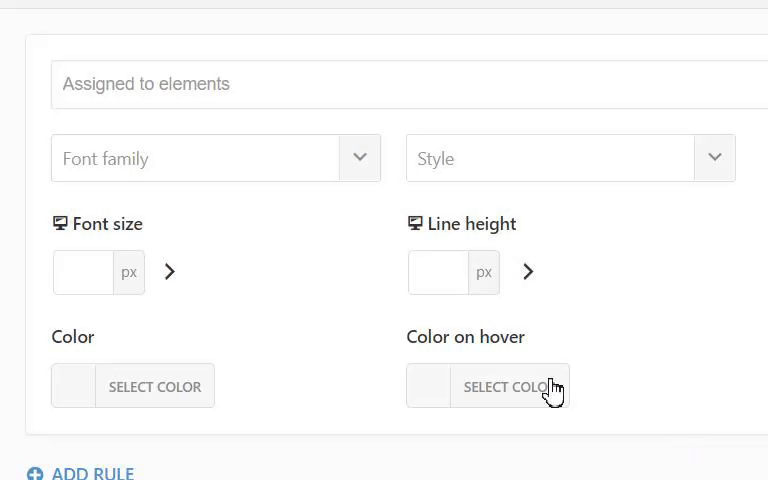Open the Style dropdown arrow
Viewport: 768px width, 480px height.
715,158
